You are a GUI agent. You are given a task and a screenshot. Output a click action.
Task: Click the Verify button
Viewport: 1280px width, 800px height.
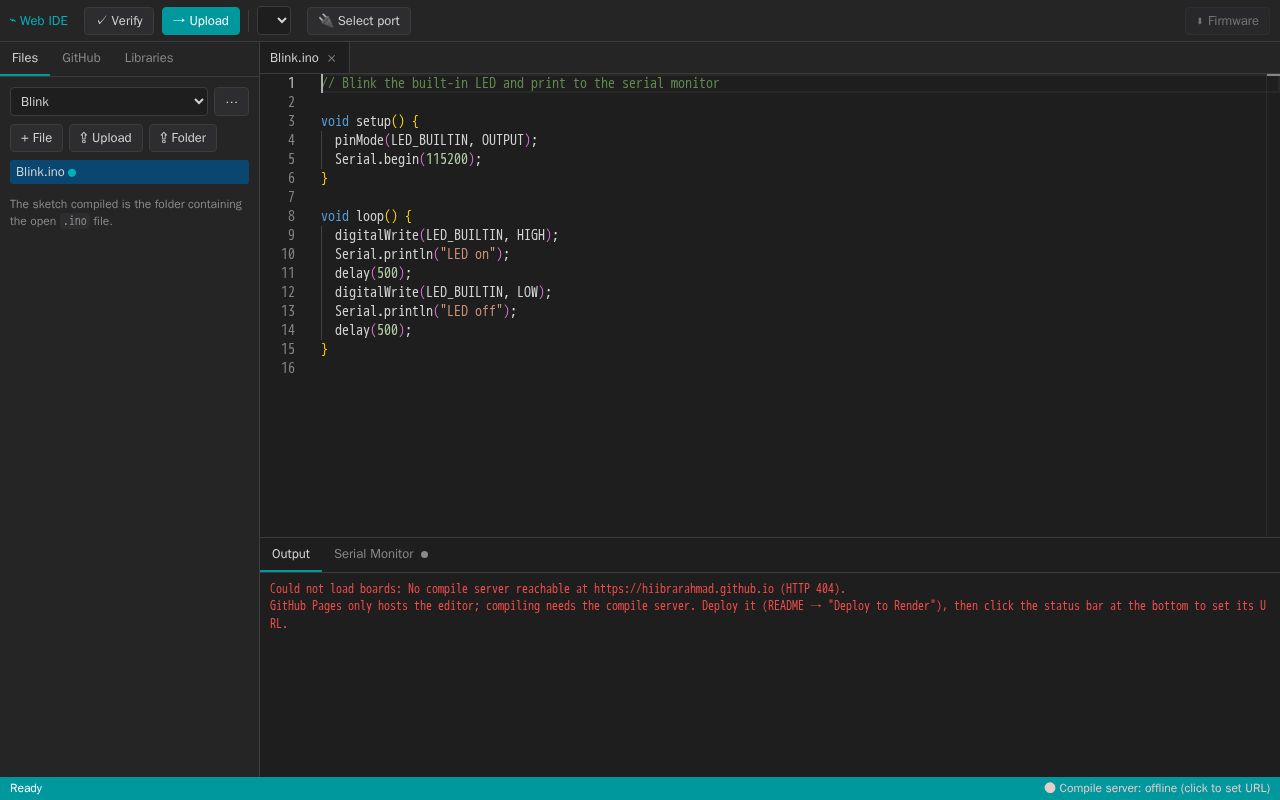click(119, 21)
